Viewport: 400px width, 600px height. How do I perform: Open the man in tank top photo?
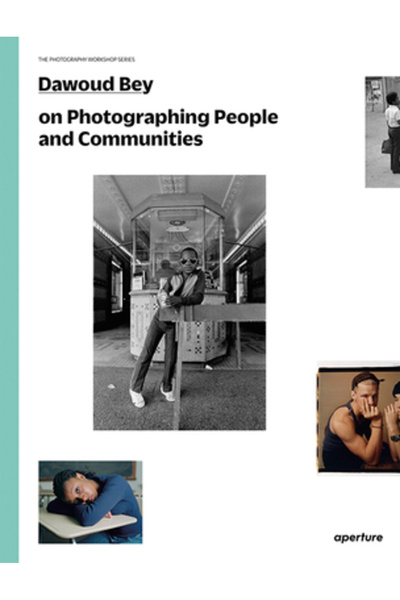click(x=359, y=417)
